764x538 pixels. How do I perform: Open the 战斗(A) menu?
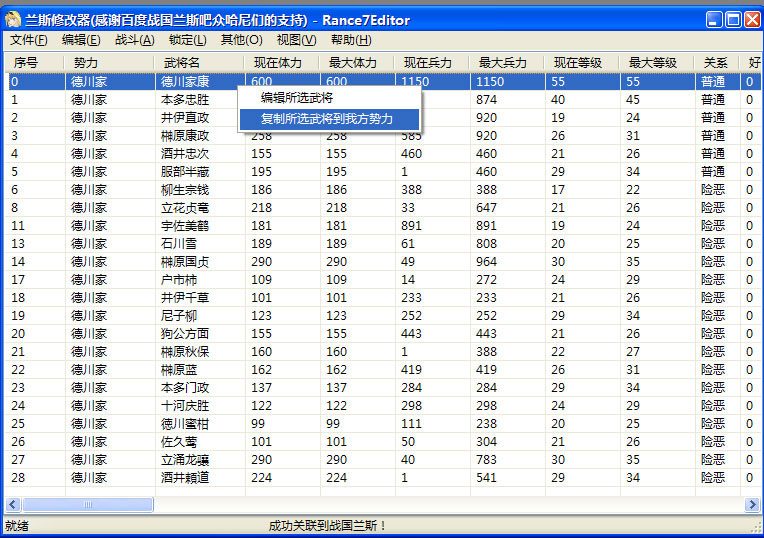(134, 40)
